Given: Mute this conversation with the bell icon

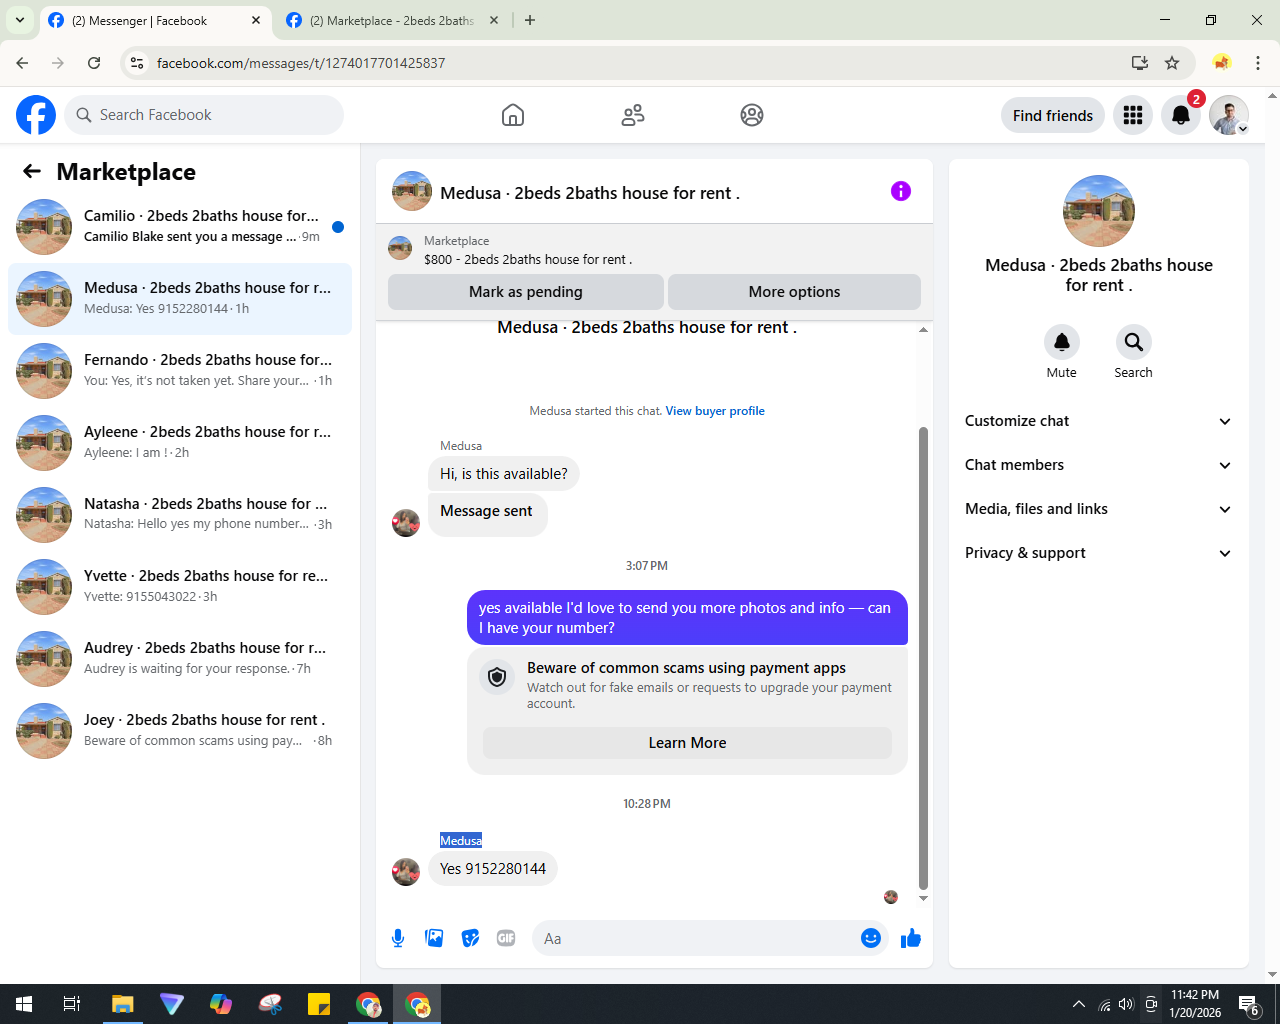Looking at the screenshot, I should point(1062,342).
